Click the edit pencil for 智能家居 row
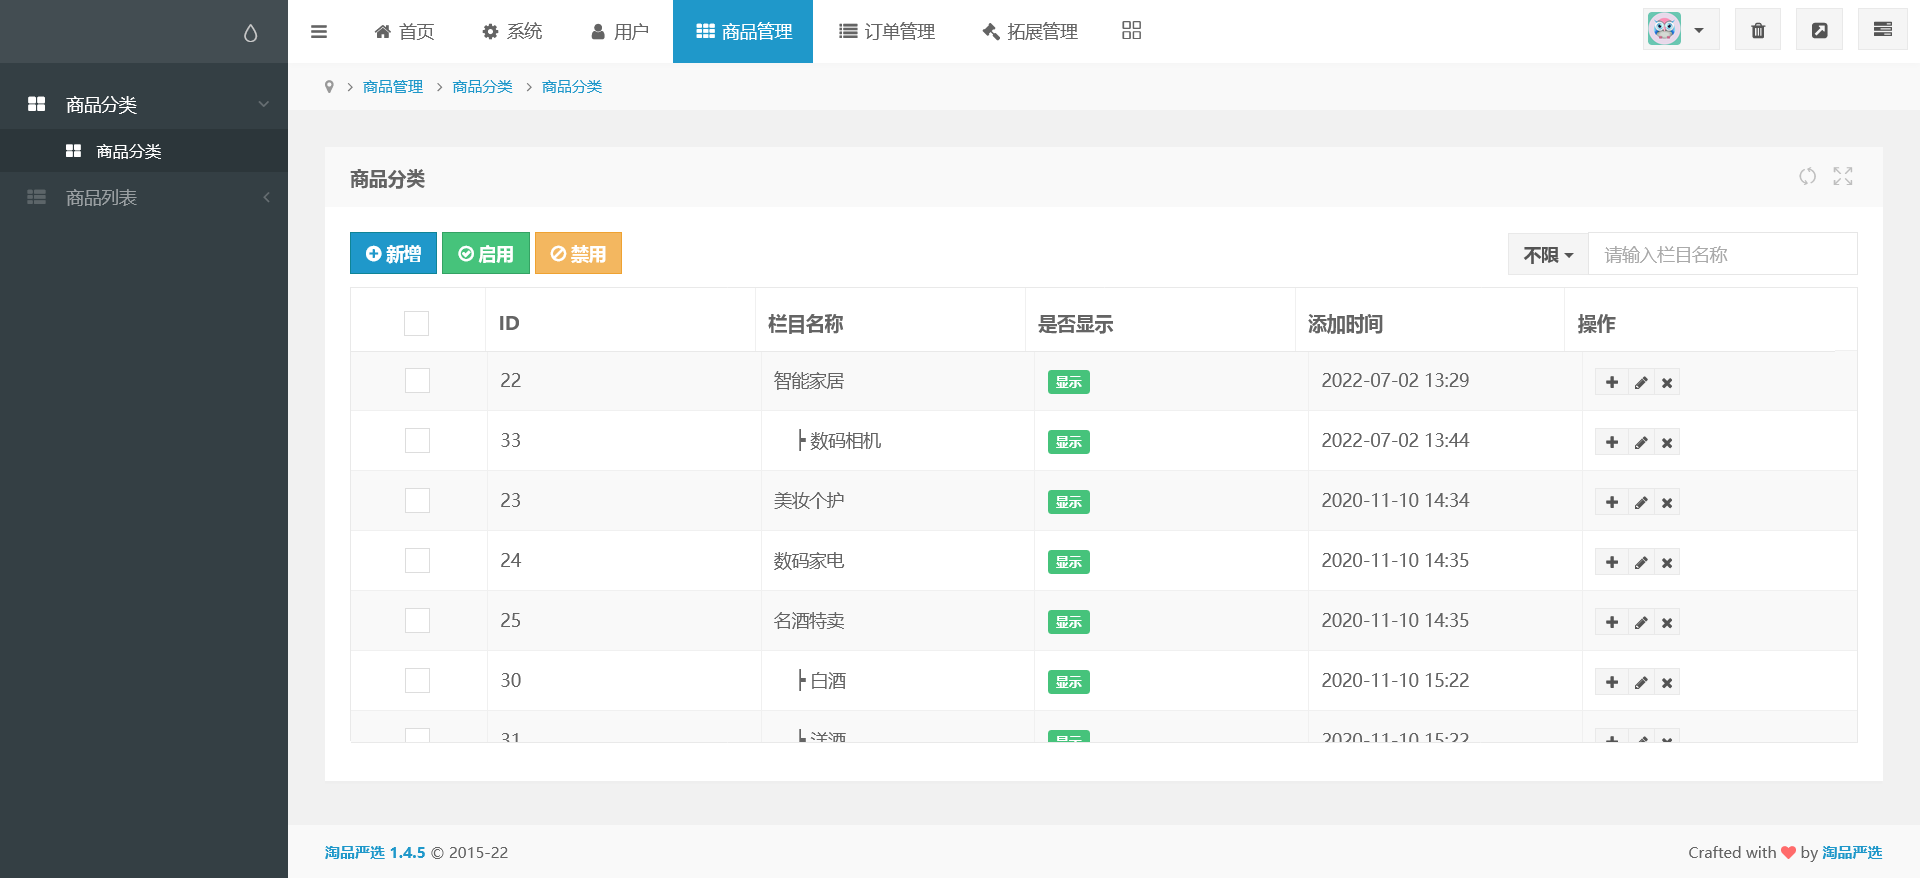This screenshot has height=878, width=1920. click(x=1640, y=383)
